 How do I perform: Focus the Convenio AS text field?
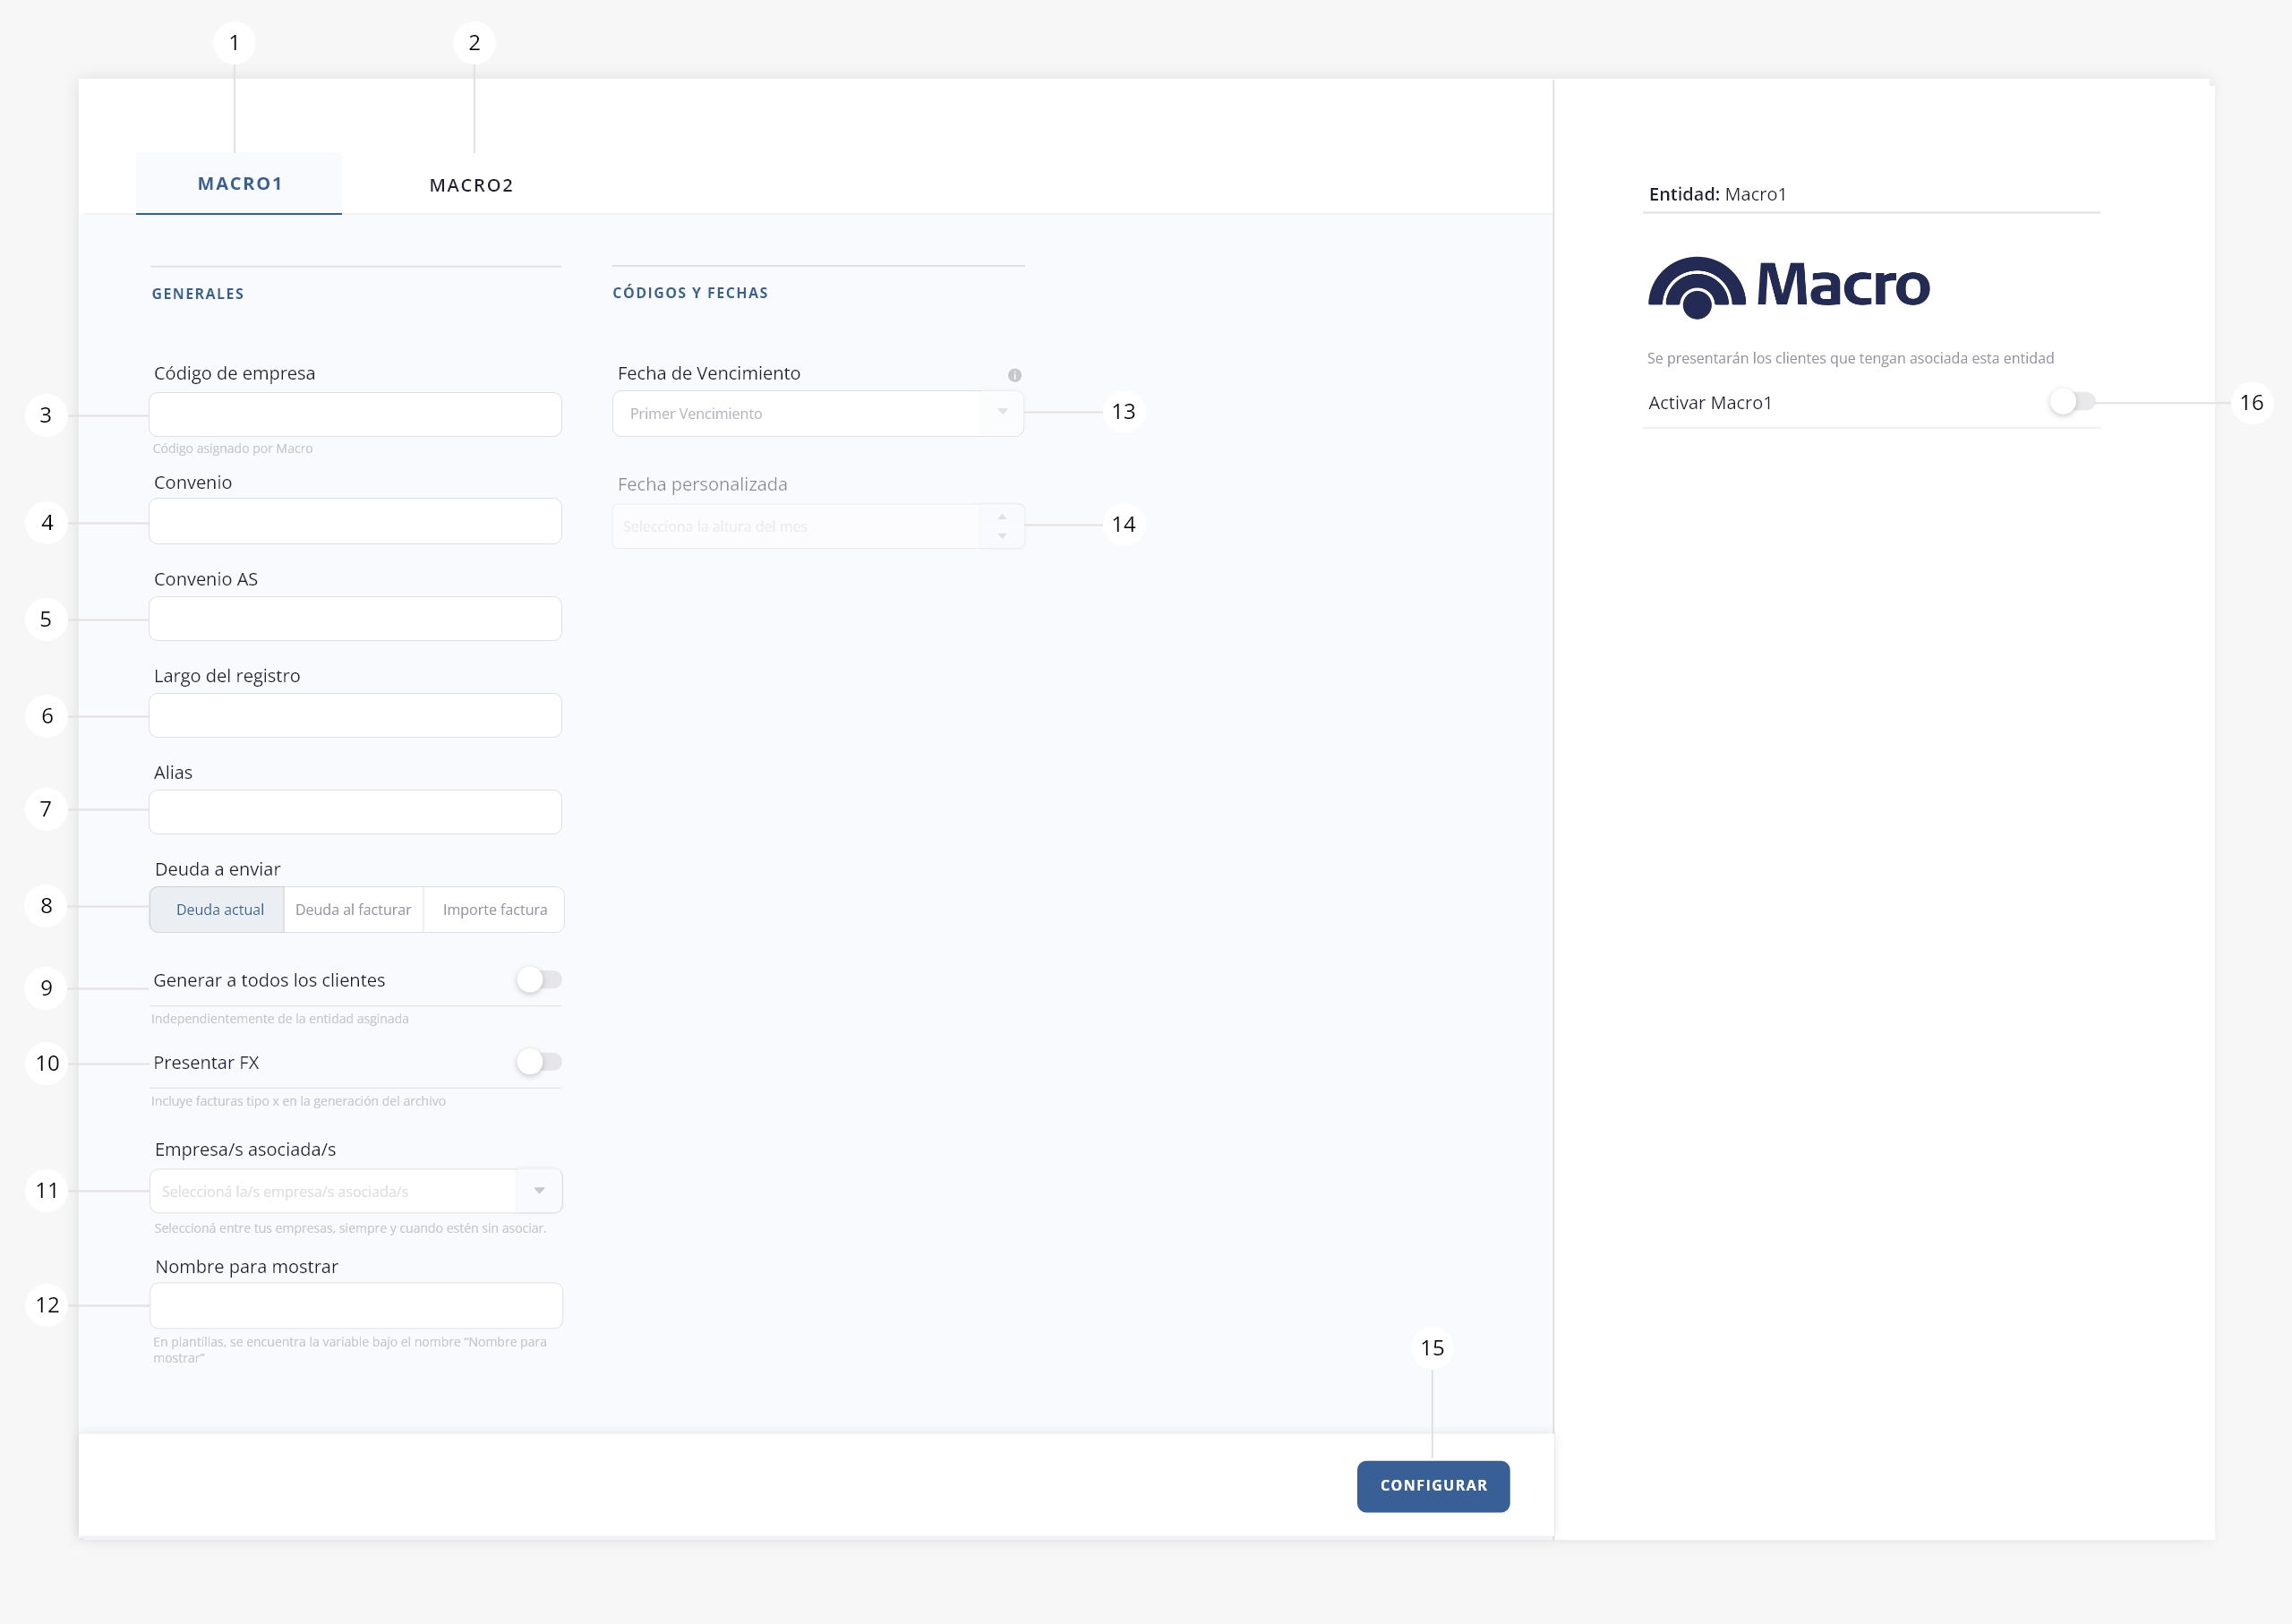pyautogui.click(x=355, y=619)
